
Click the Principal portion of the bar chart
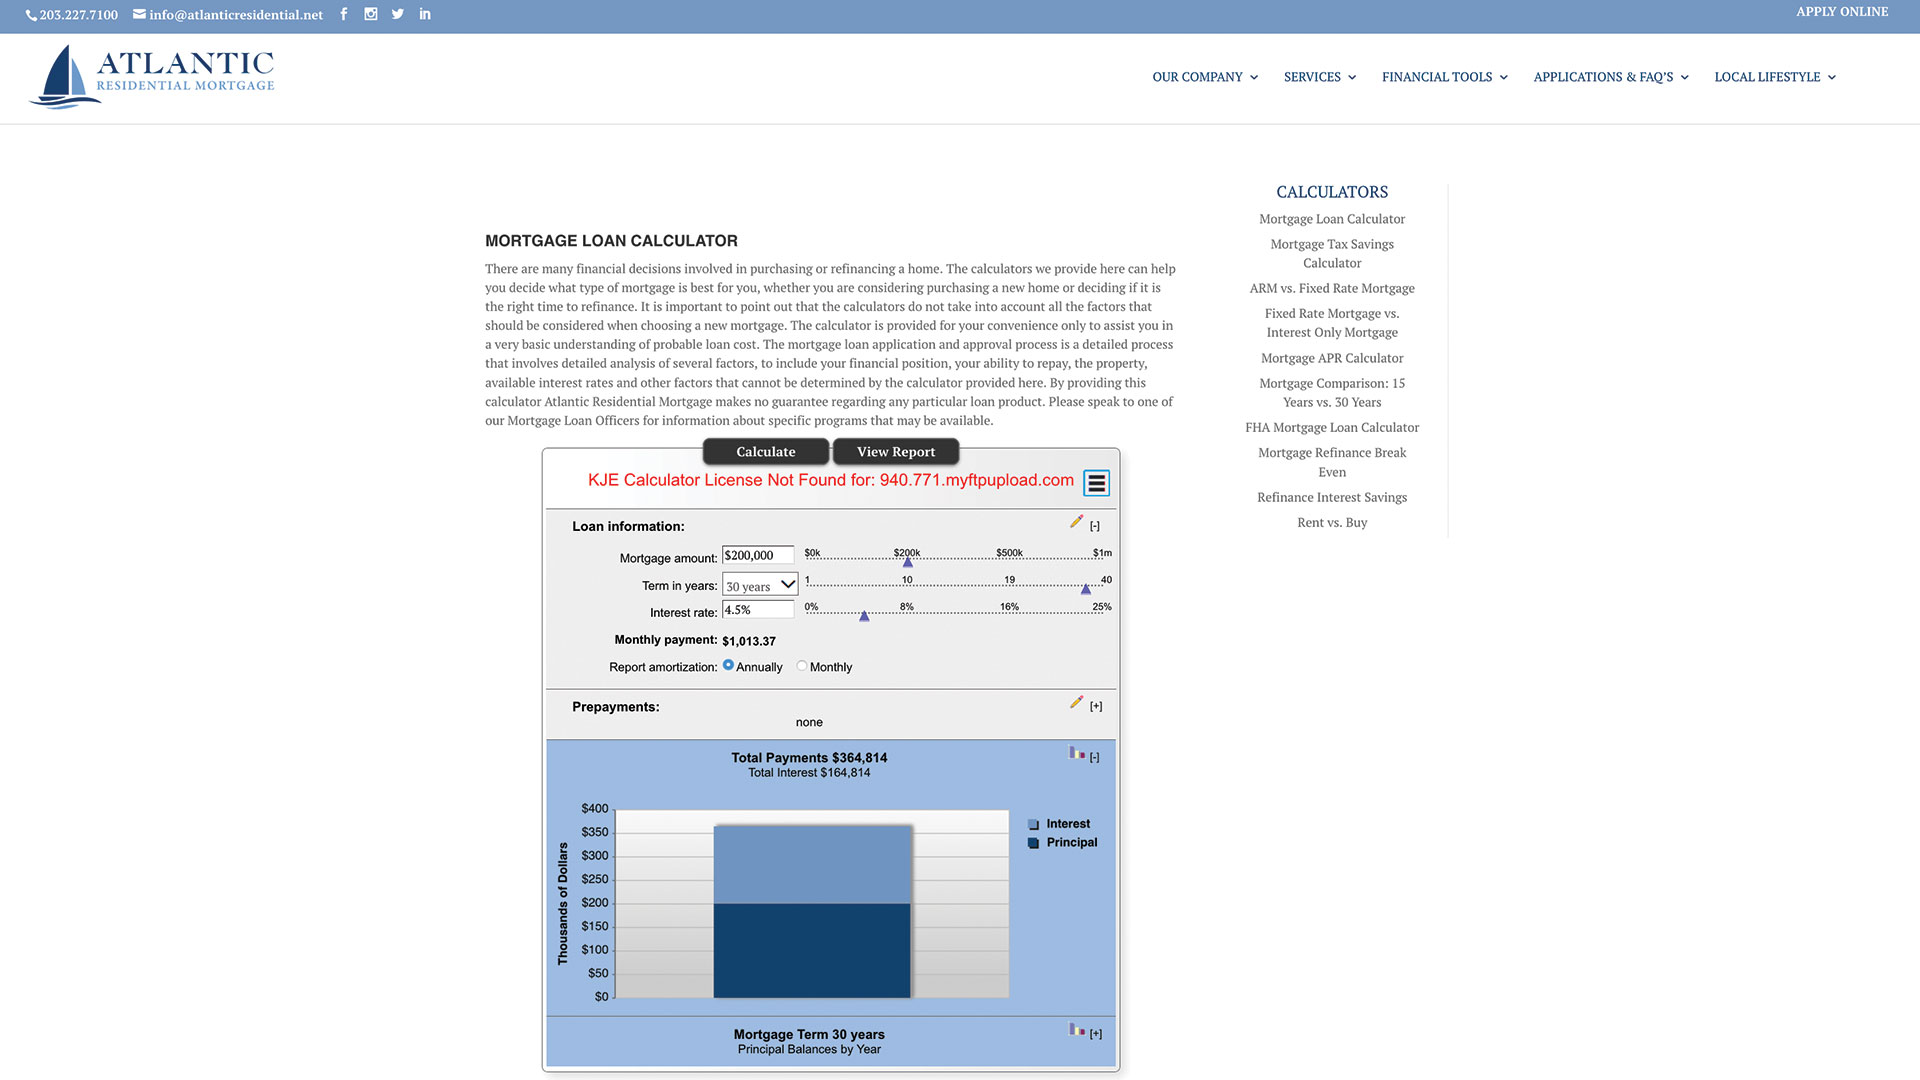[x=812, y=950]
